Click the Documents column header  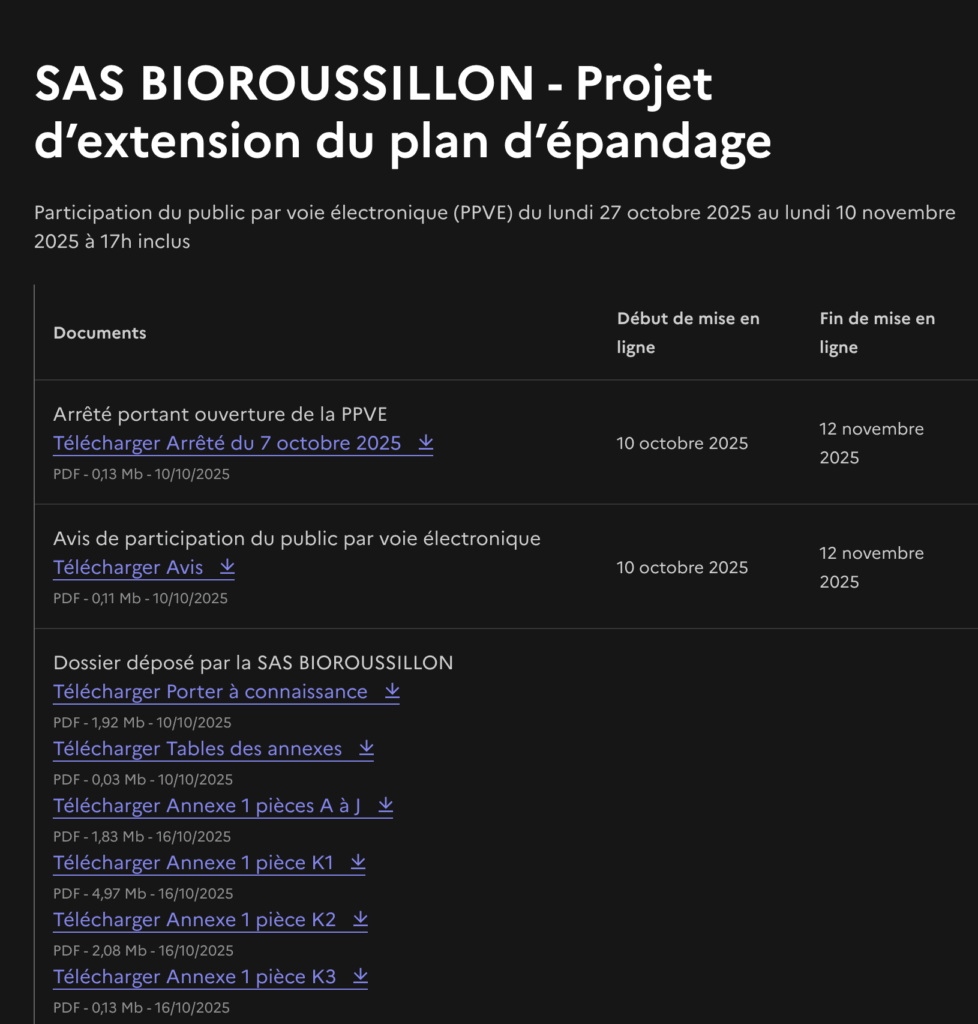(x=100, y=333)
